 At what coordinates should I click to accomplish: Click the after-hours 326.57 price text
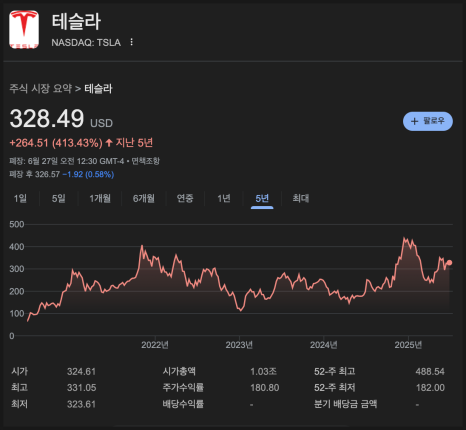(48, 174)
